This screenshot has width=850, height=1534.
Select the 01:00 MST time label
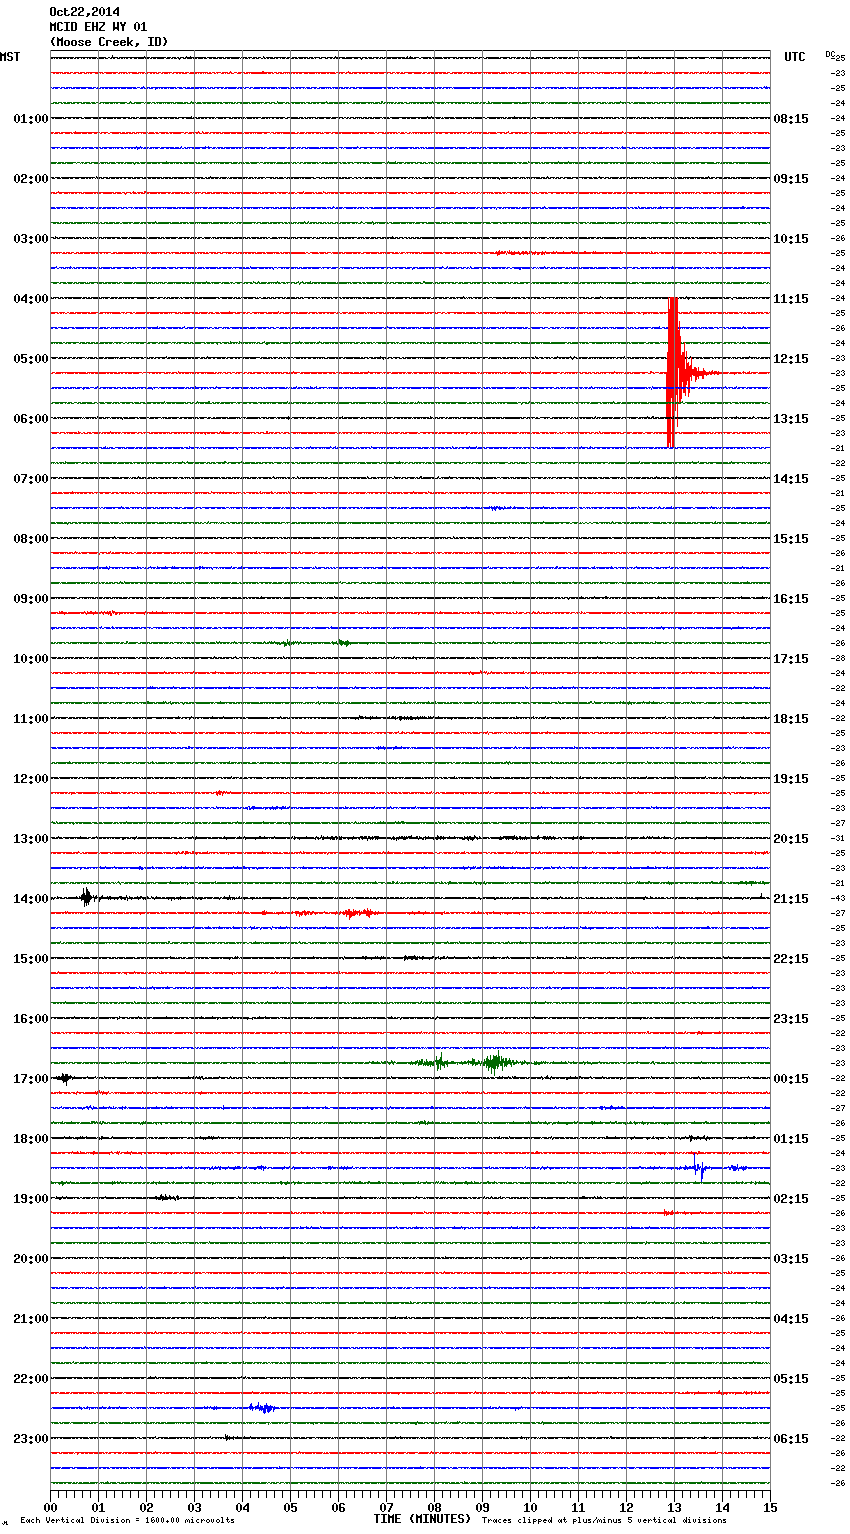pos(31,119)
